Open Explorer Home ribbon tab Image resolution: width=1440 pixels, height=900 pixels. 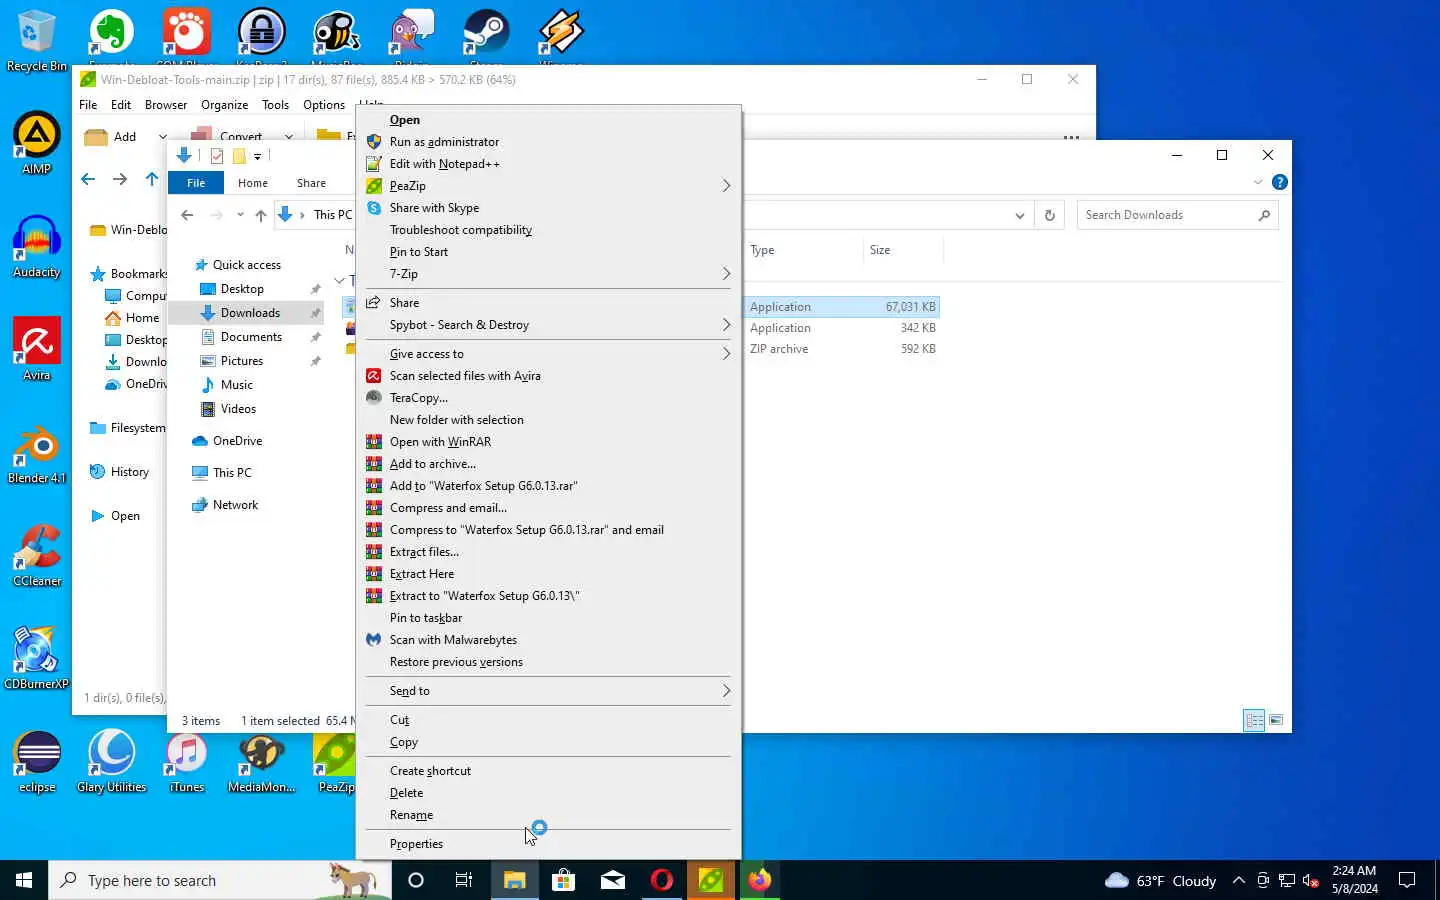(x=253, y=183)
